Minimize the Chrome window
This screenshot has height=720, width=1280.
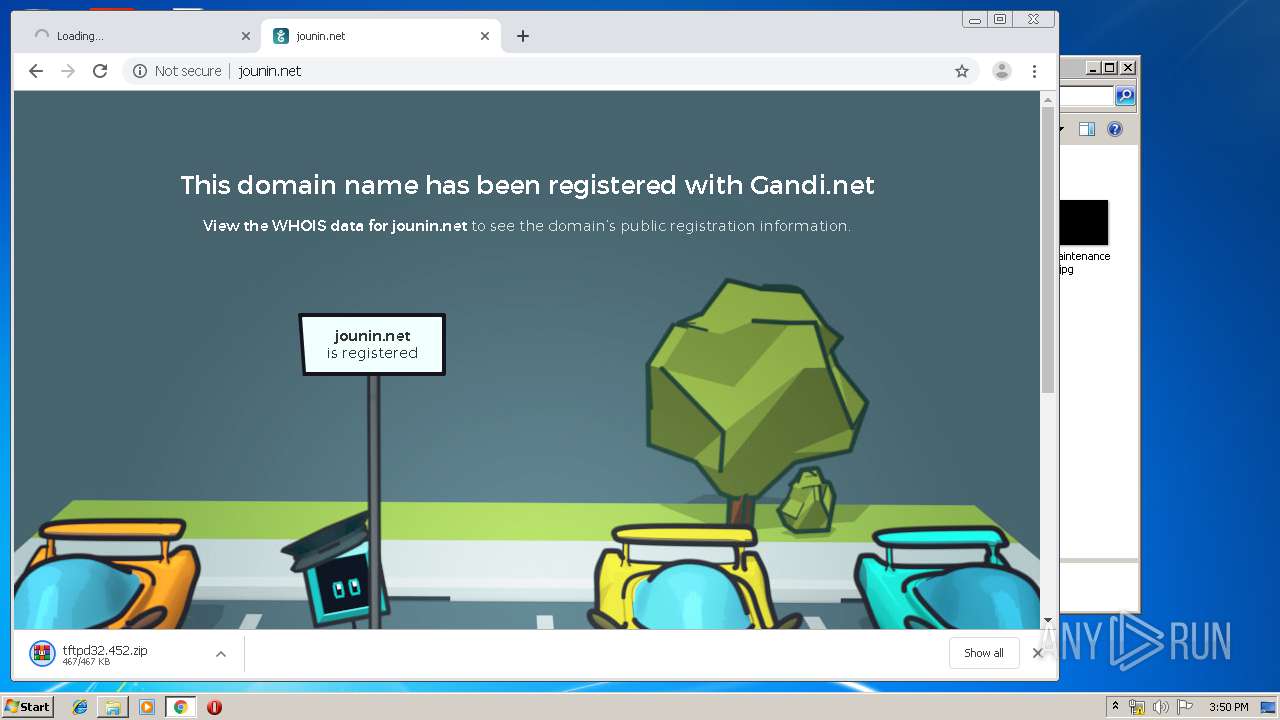(x=974, y=19)
